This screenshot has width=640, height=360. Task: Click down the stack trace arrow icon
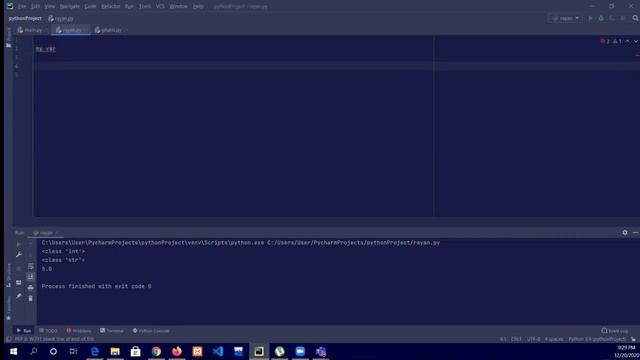[x=31, y=255]
